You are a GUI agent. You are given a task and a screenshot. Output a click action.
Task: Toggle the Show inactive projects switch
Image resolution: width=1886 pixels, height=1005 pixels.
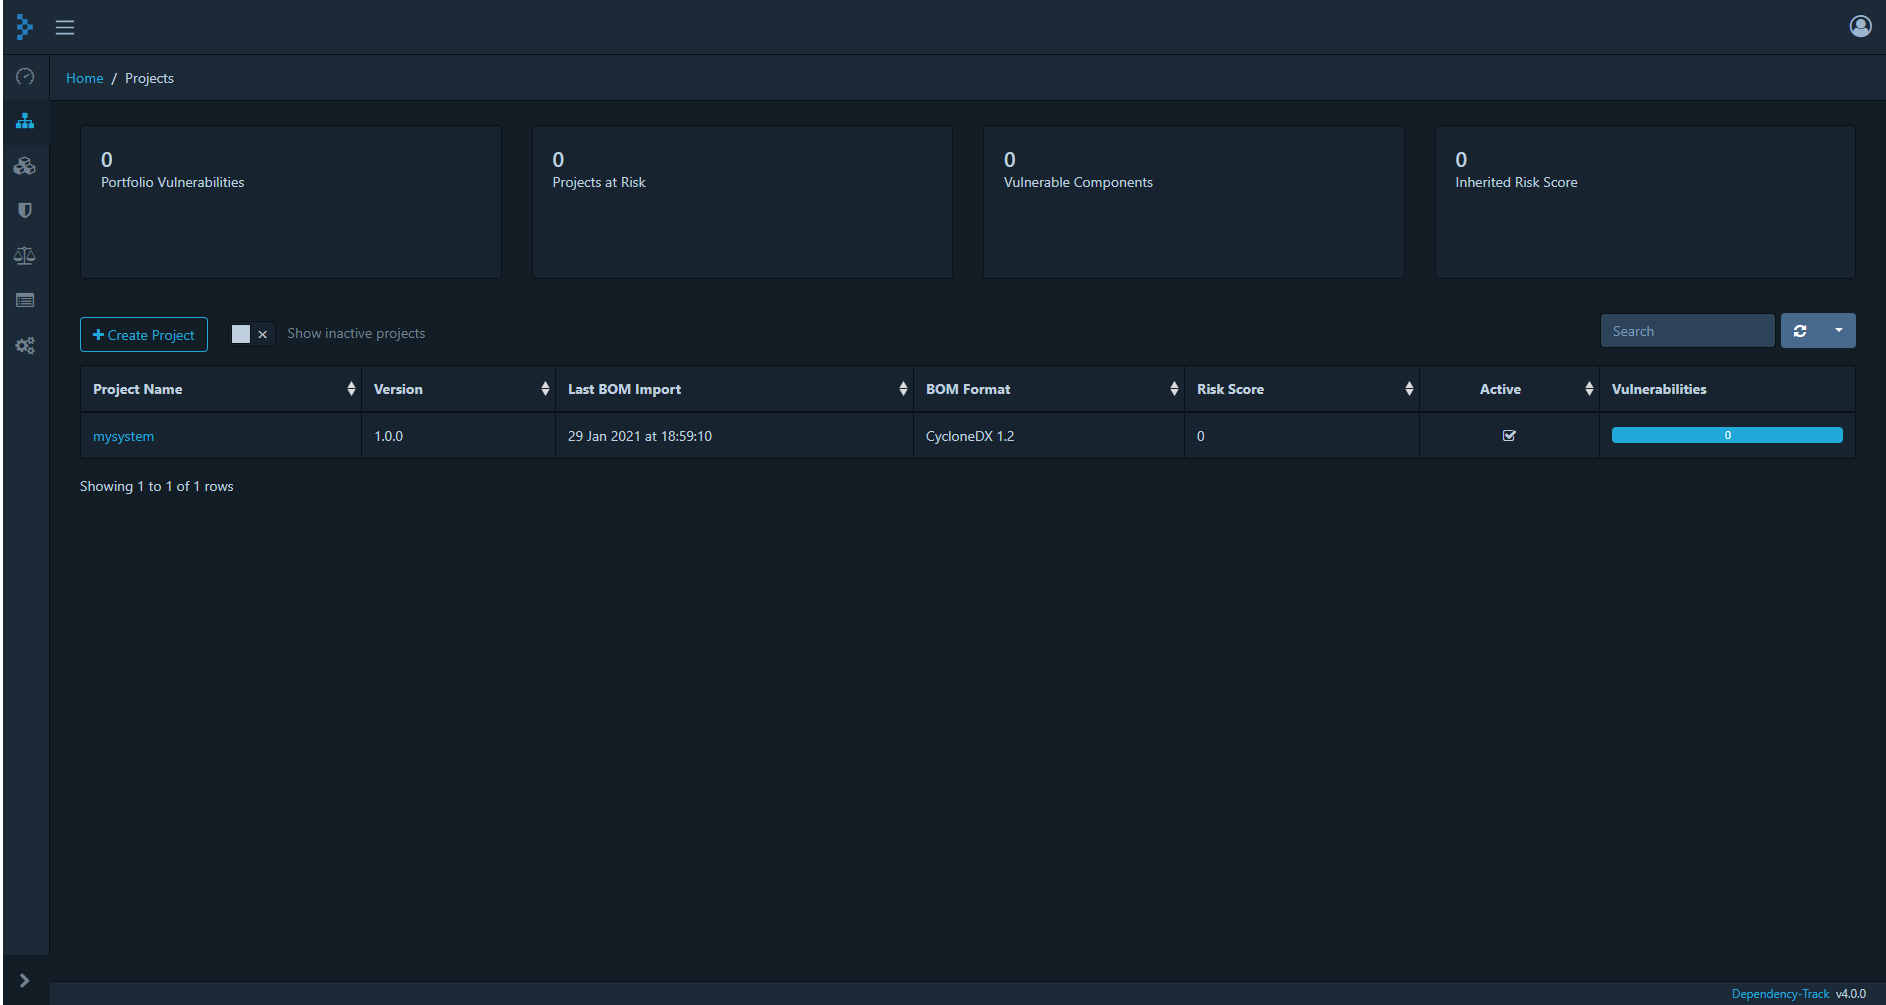pos(251,334)
